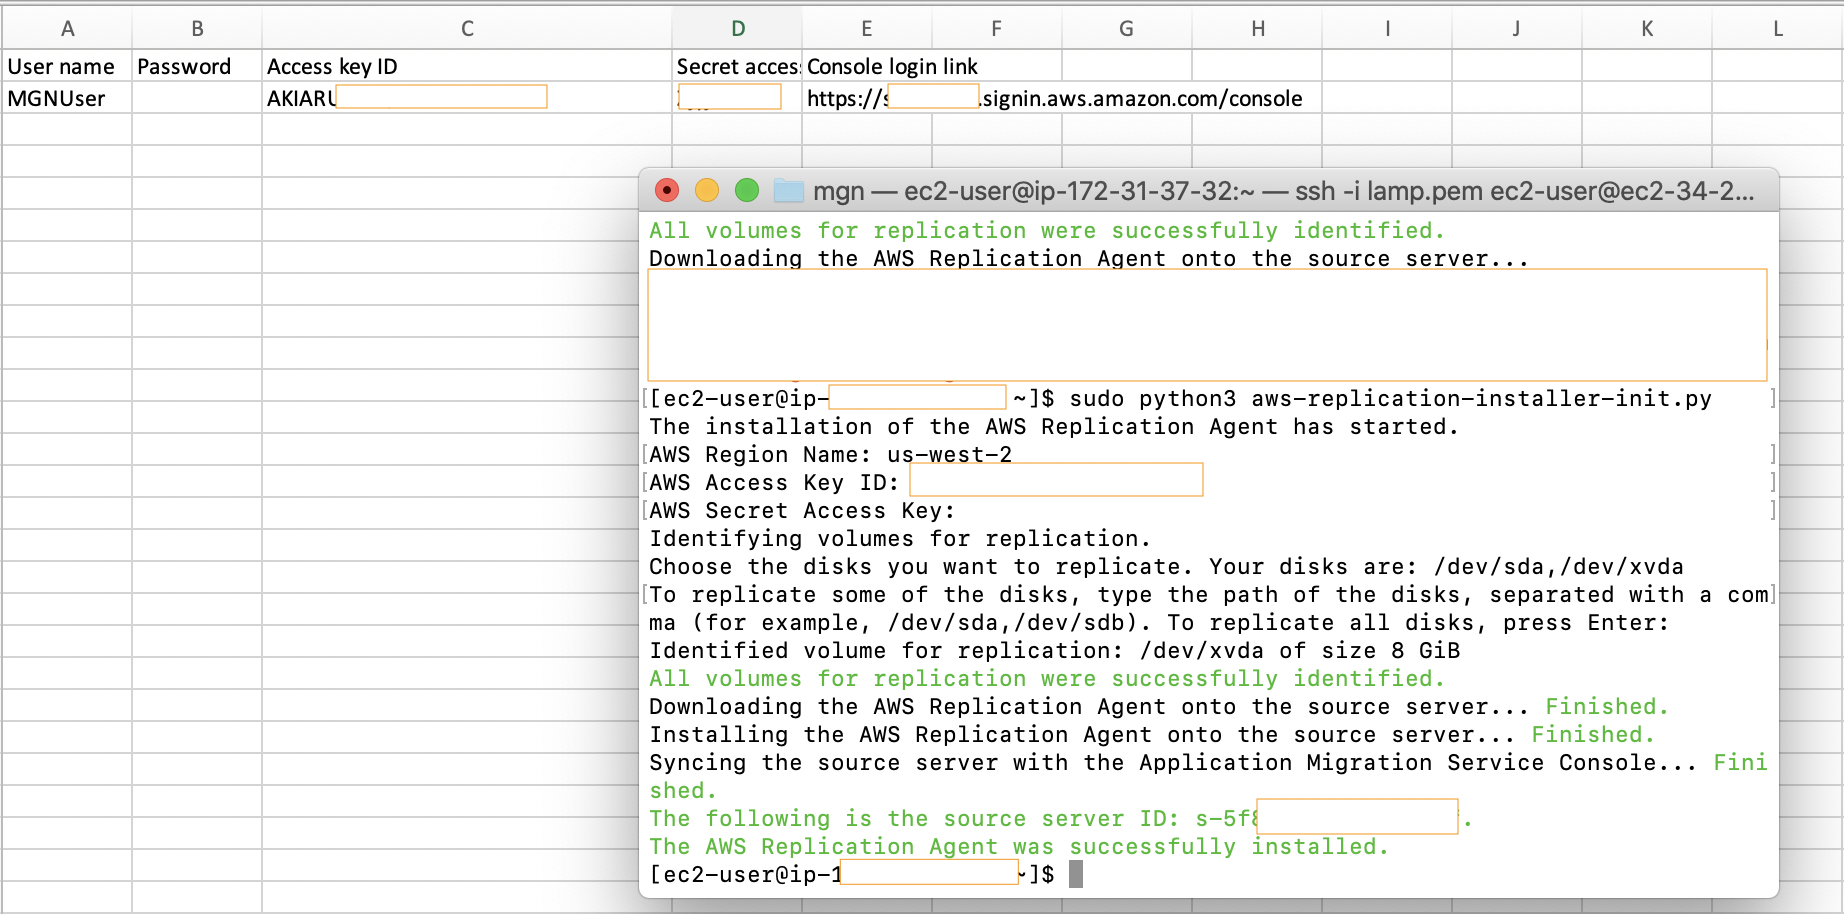Select column K header in the spreadsheet
1844x914 pixels.
coord(1647,29)
